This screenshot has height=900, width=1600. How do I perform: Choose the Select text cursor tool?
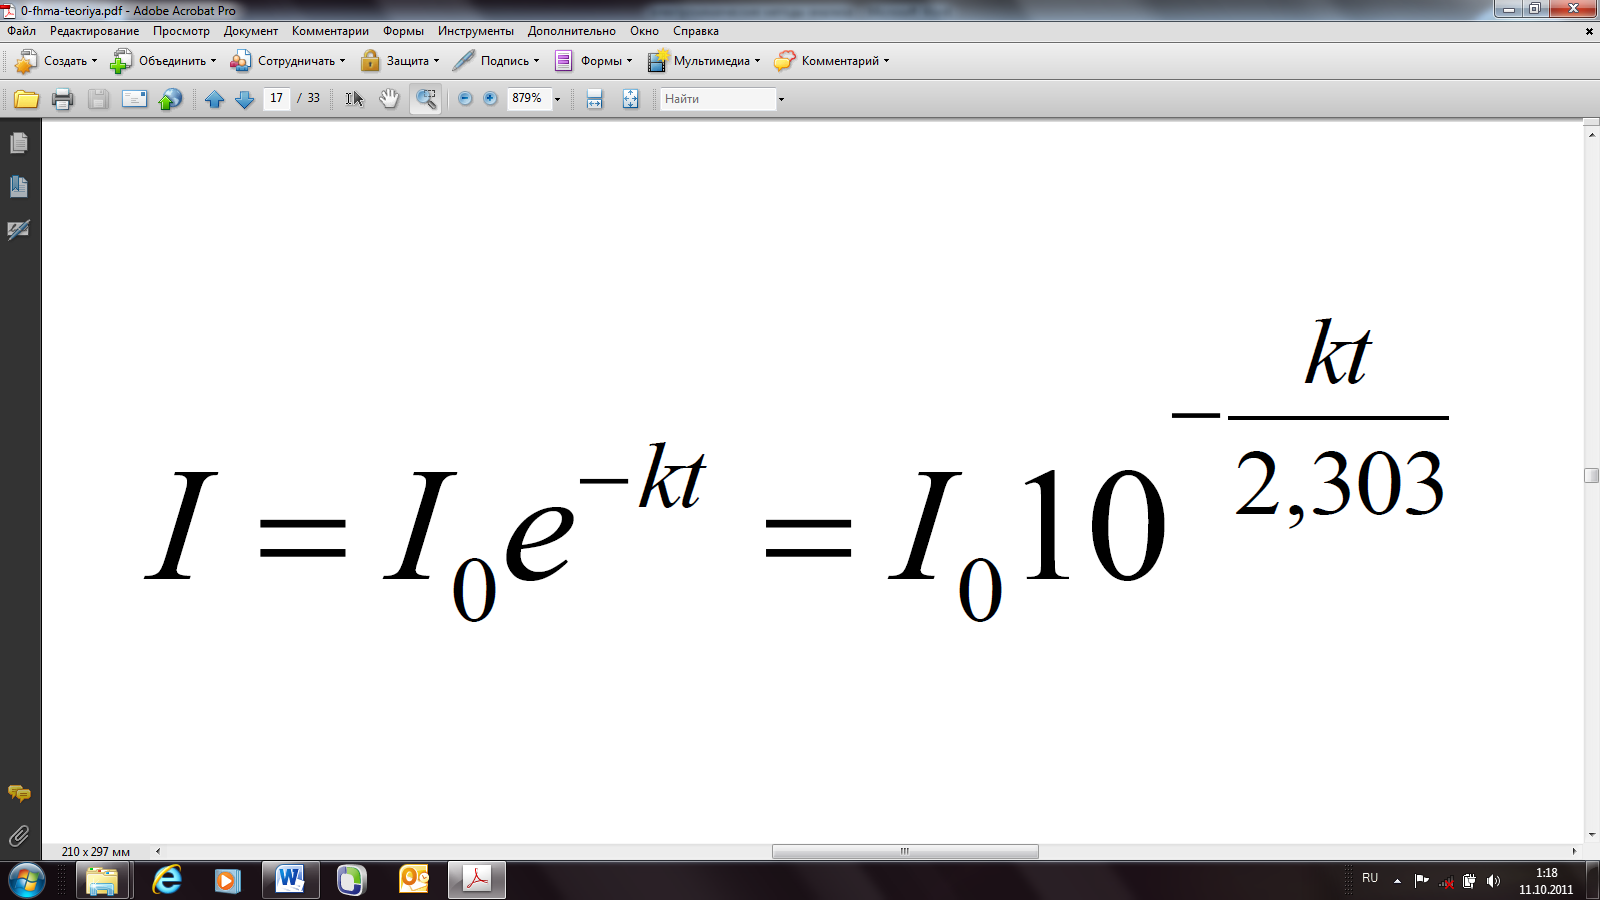pyautogui.click(x=354, y=99)
